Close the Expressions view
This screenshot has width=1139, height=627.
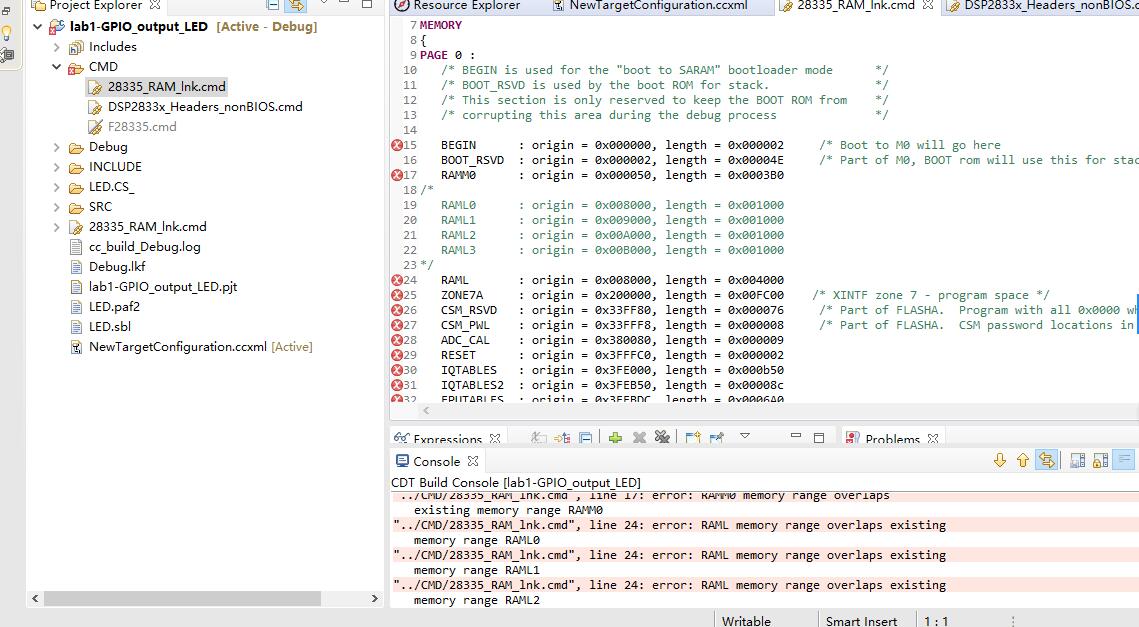[x=495, y=439]
